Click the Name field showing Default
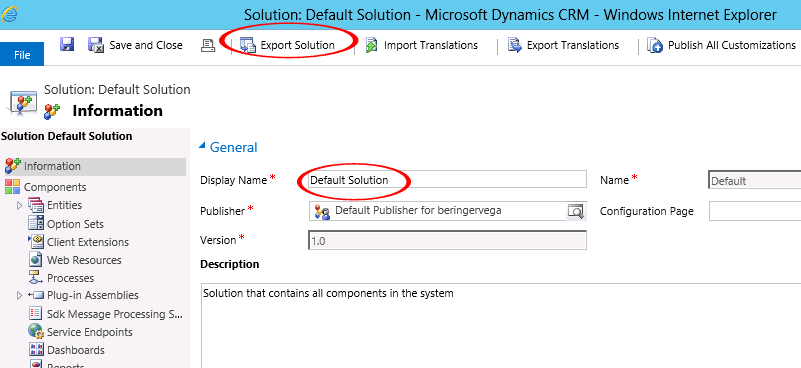The height and width of the screenshot is (368, 801). coord(755,180)
